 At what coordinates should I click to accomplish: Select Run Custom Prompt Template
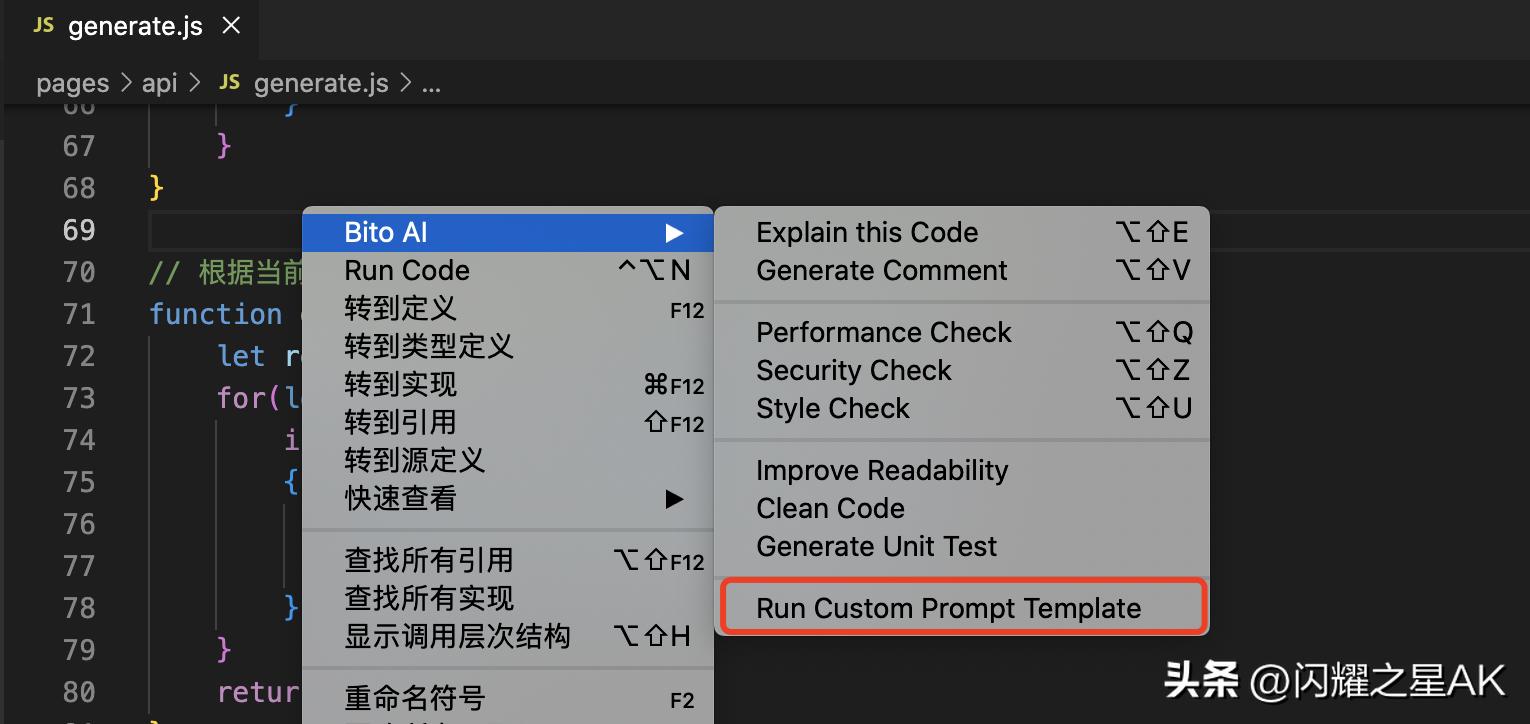tap(962, 609)
